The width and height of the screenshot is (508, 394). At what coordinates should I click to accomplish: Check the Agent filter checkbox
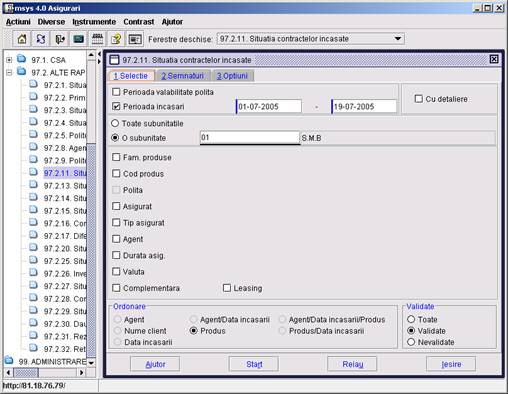(x=116, y=239)
